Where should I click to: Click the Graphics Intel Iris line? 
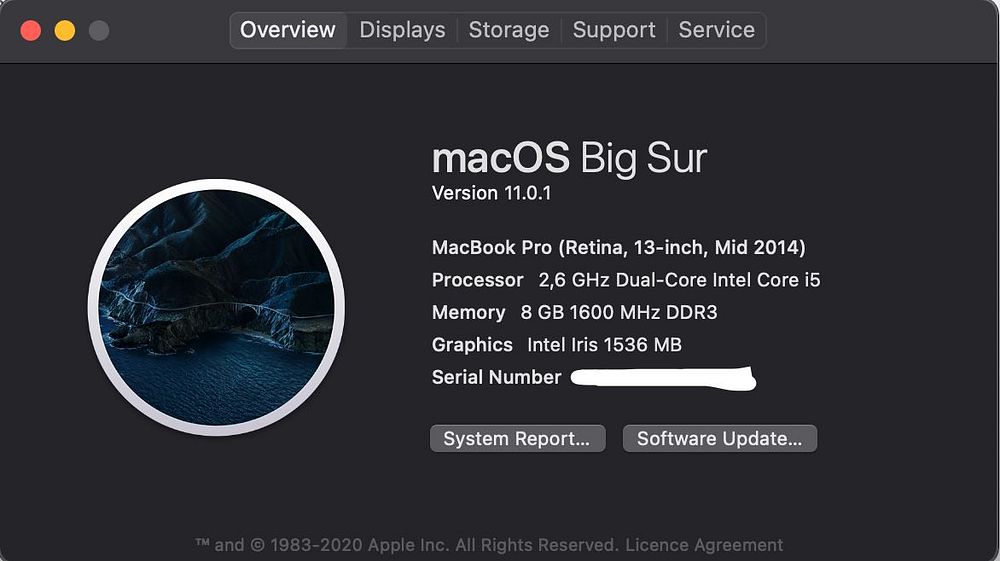(557, 345)
